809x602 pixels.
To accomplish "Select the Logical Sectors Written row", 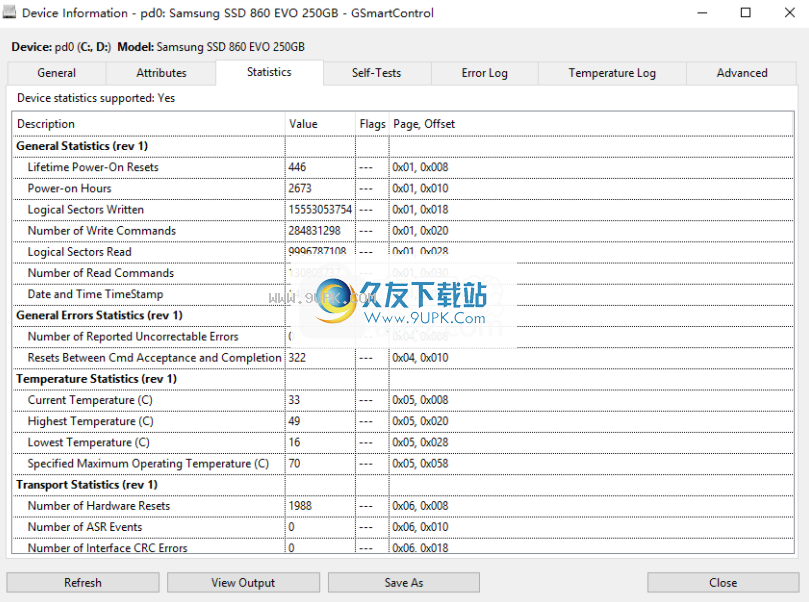I will [403, 209].
